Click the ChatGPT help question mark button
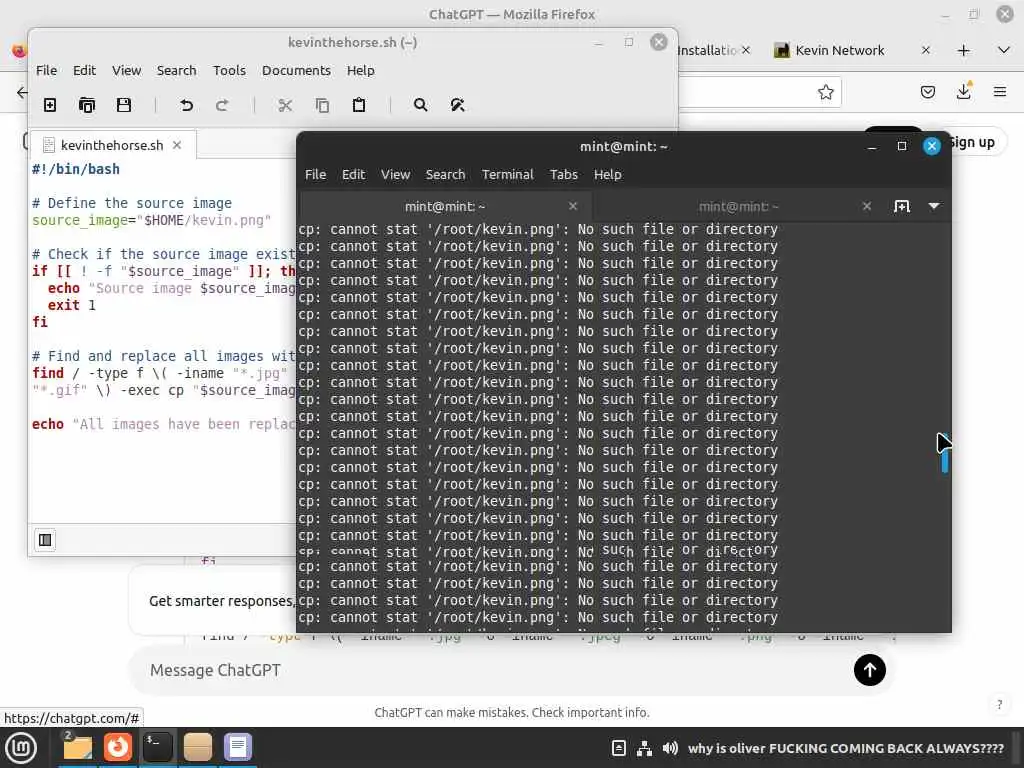Image resolution: width=1024 pixels, height=768 pixels. point(999,704)
